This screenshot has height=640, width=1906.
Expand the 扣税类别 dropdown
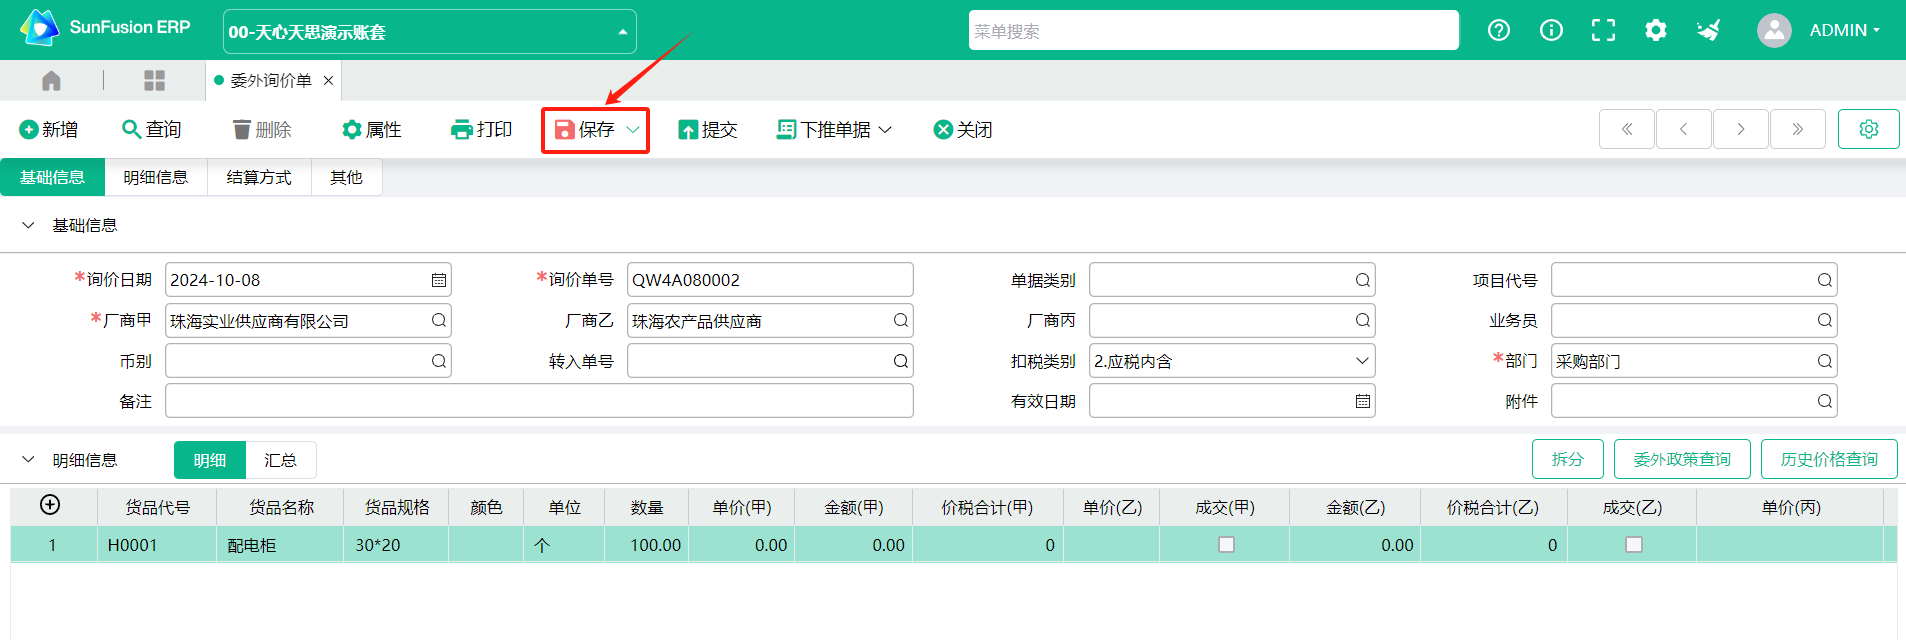[1361, 361]
